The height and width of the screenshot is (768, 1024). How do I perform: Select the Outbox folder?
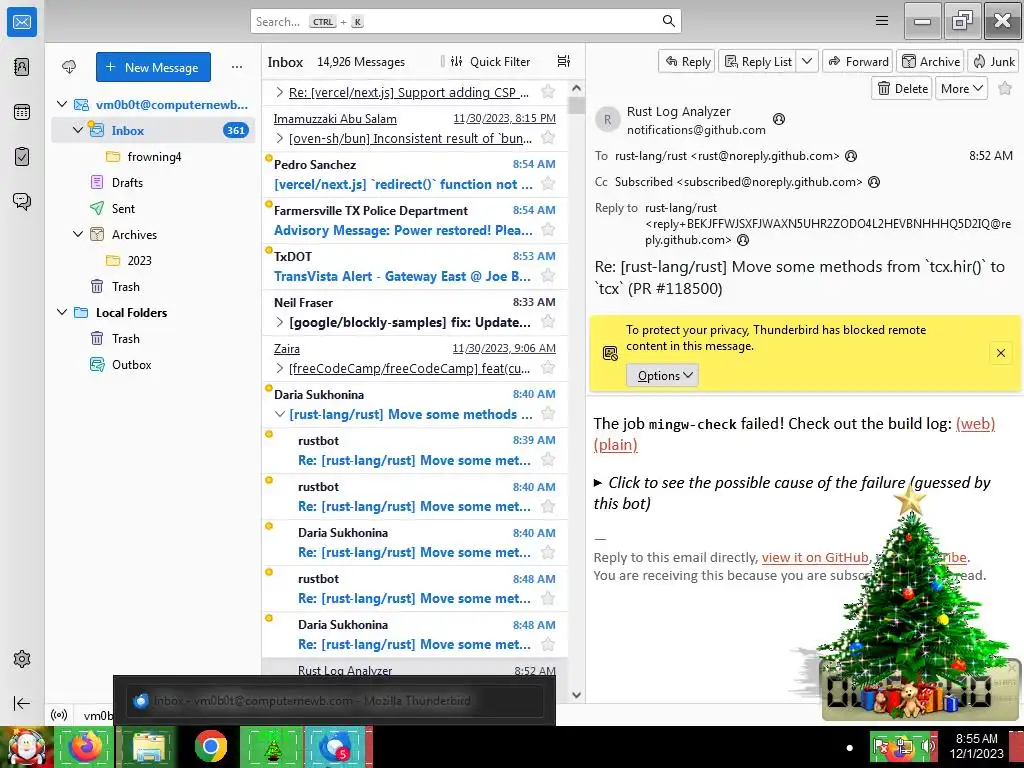[x=131, y=364]
